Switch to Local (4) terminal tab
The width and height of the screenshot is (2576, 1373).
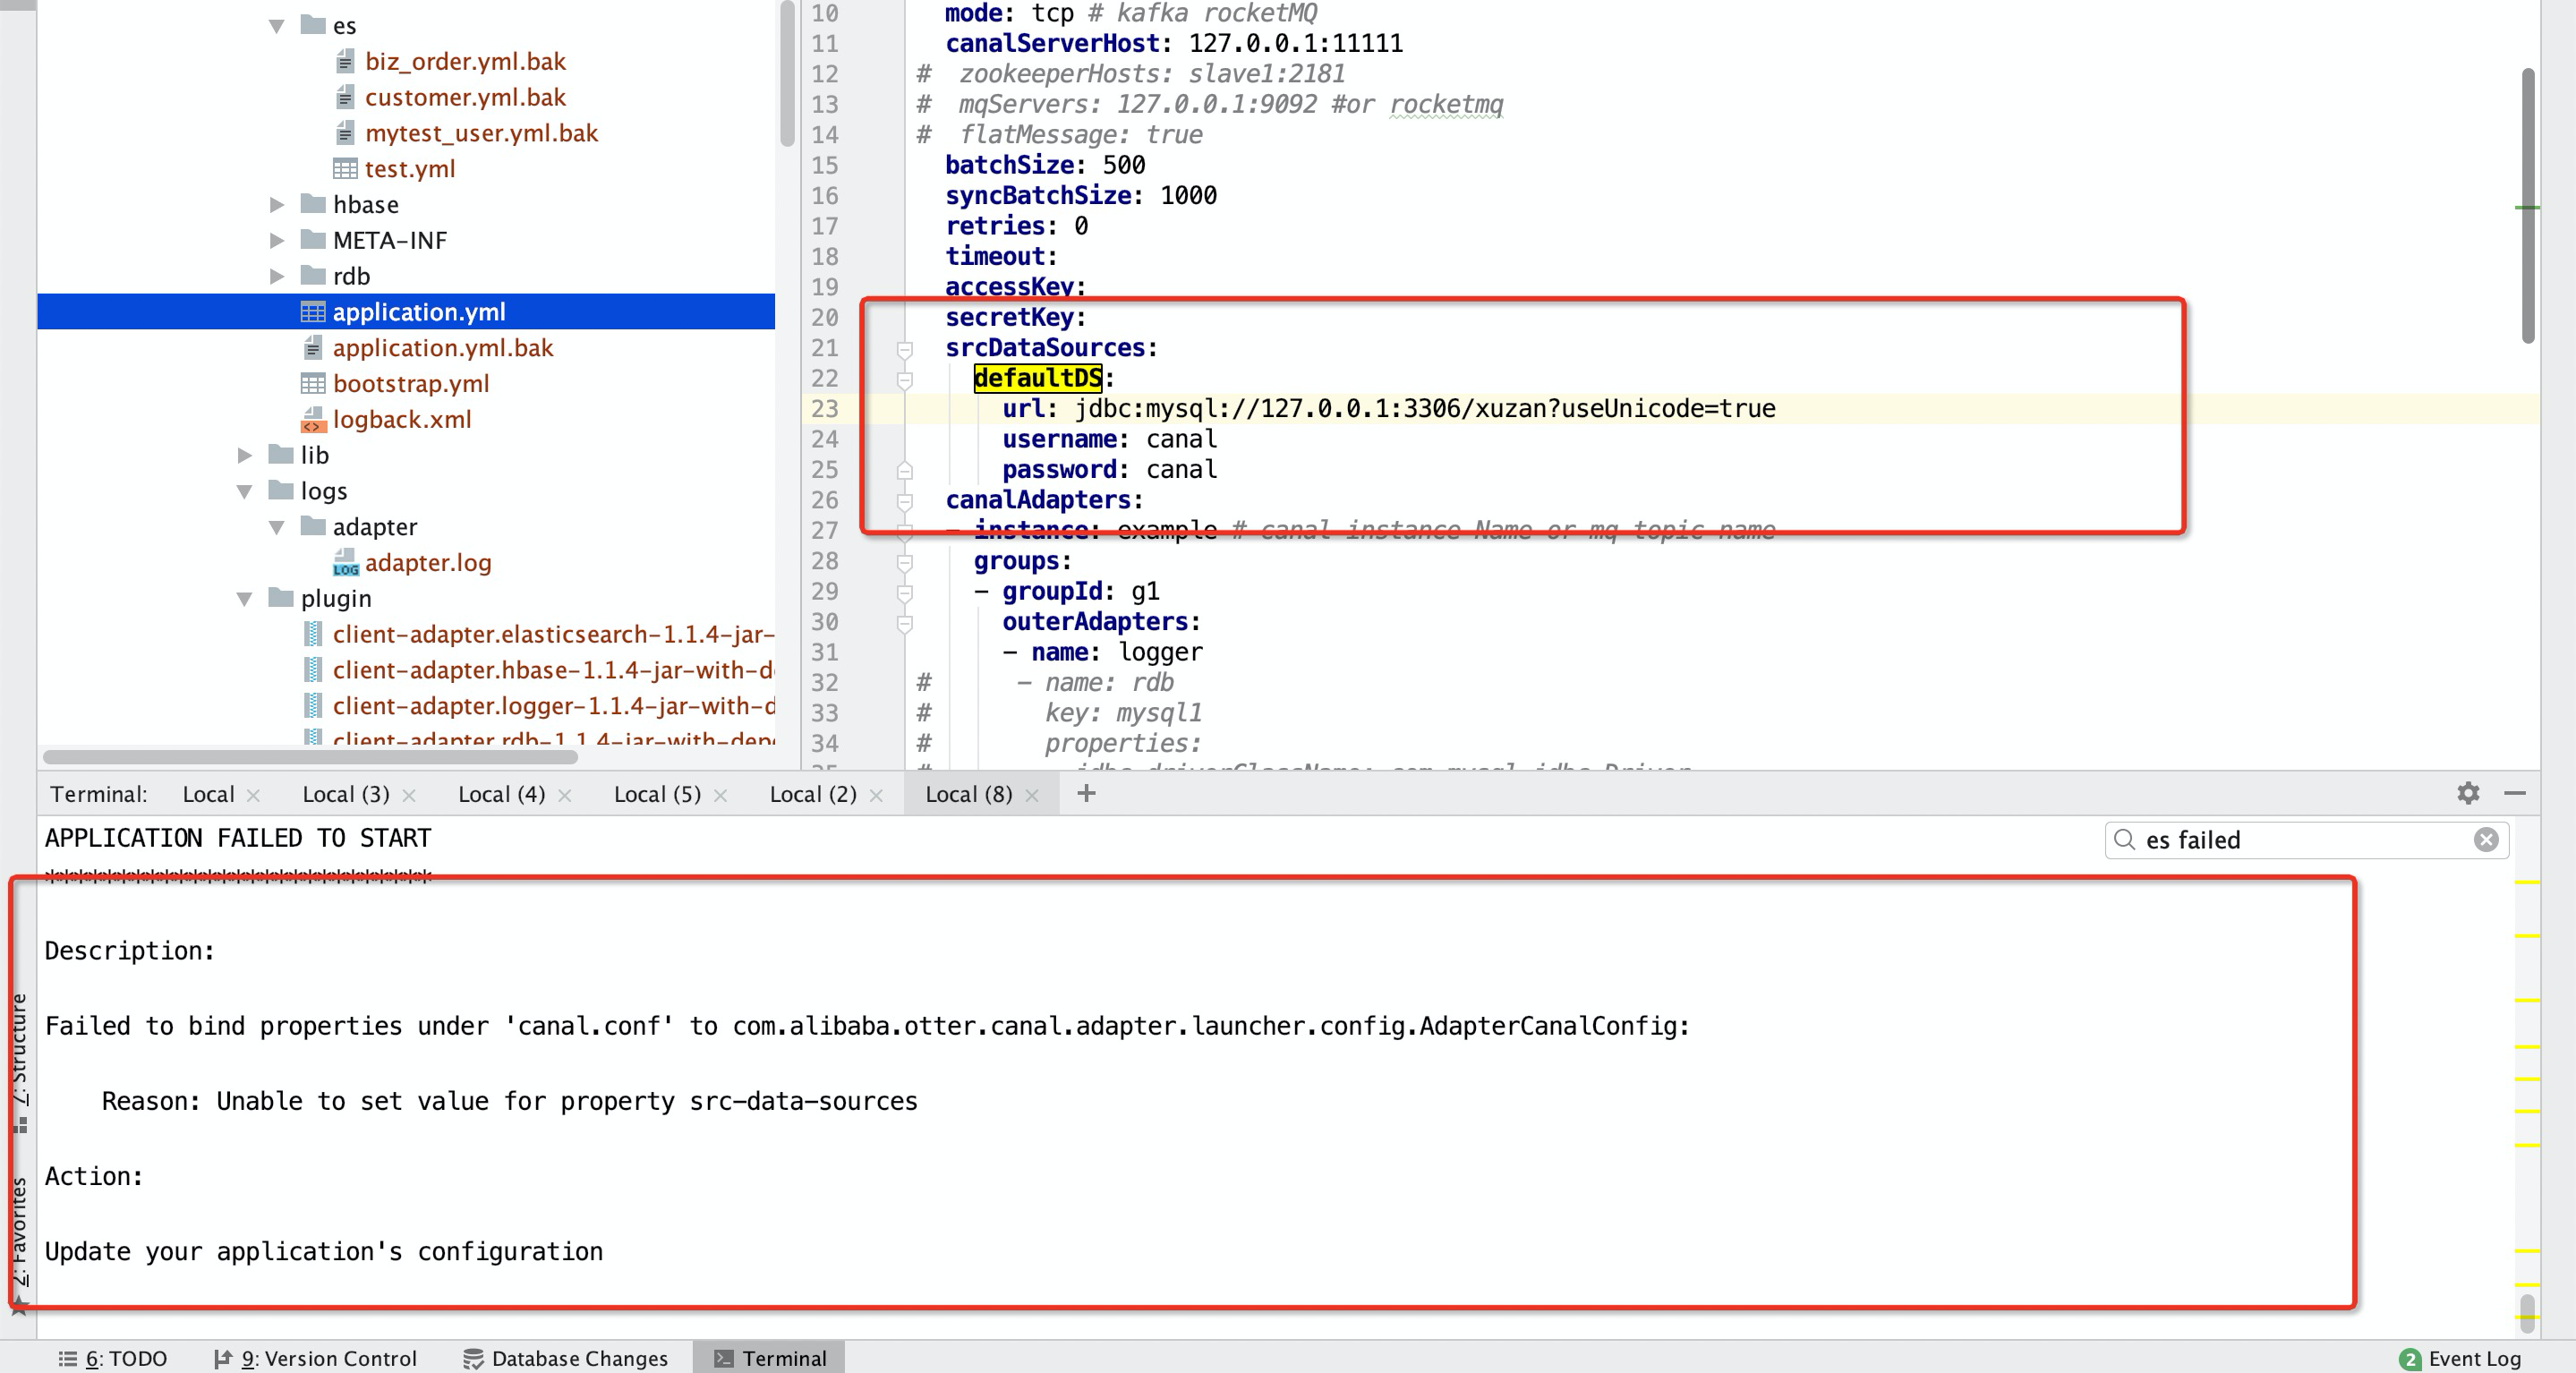coord(502,795)
